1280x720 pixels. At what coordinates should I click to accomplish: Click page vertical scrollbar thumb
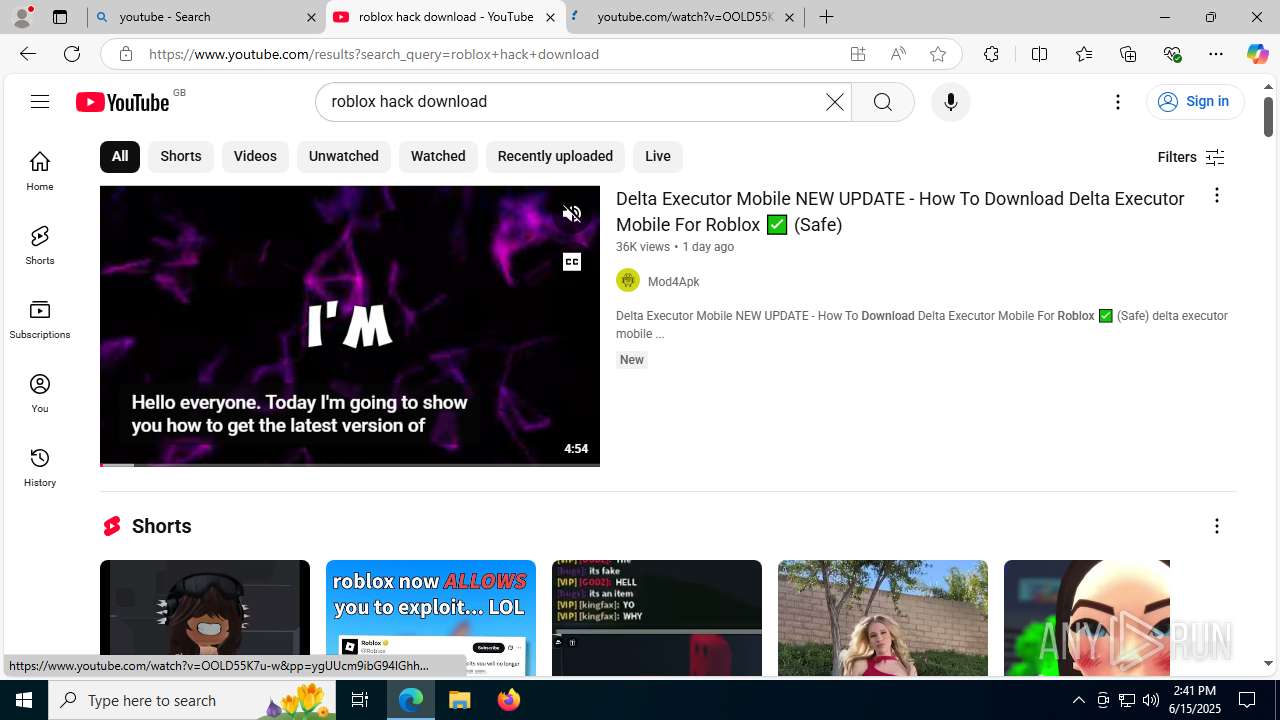tap(1268, 117)
